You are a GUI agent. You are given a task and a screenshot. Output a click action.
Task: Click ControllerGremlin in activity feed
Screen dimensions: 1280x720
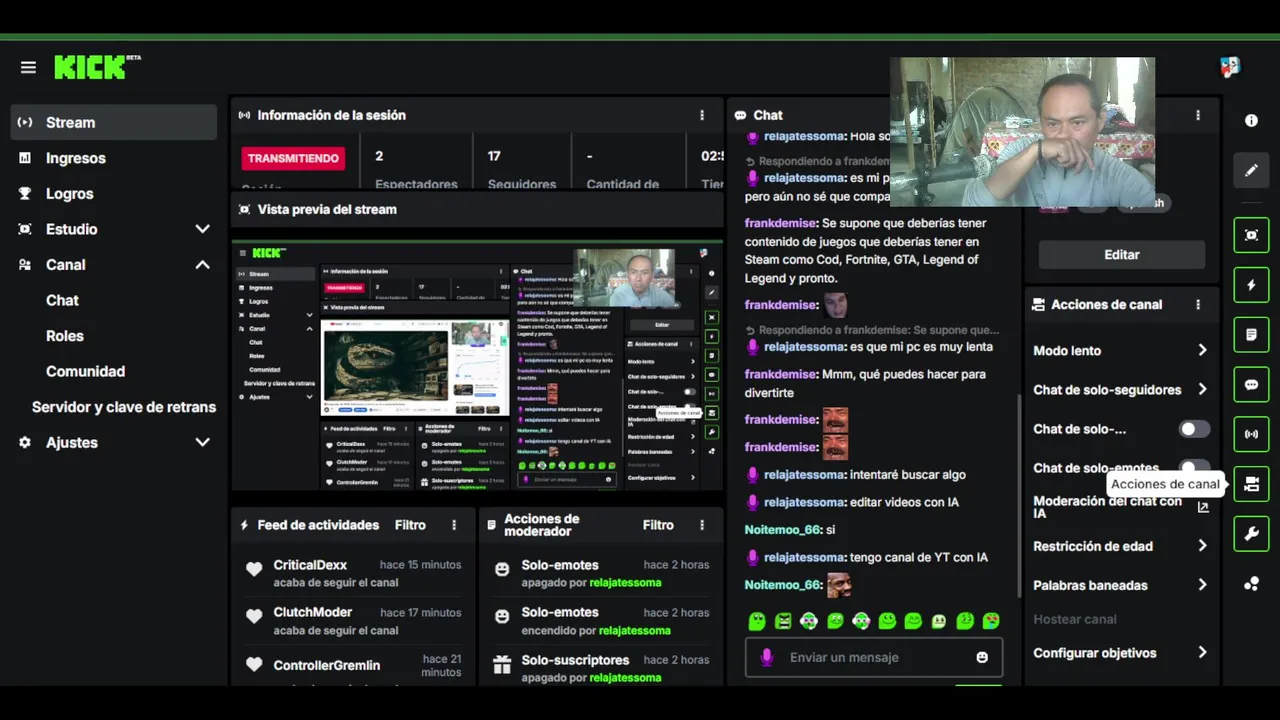point(327,665)
